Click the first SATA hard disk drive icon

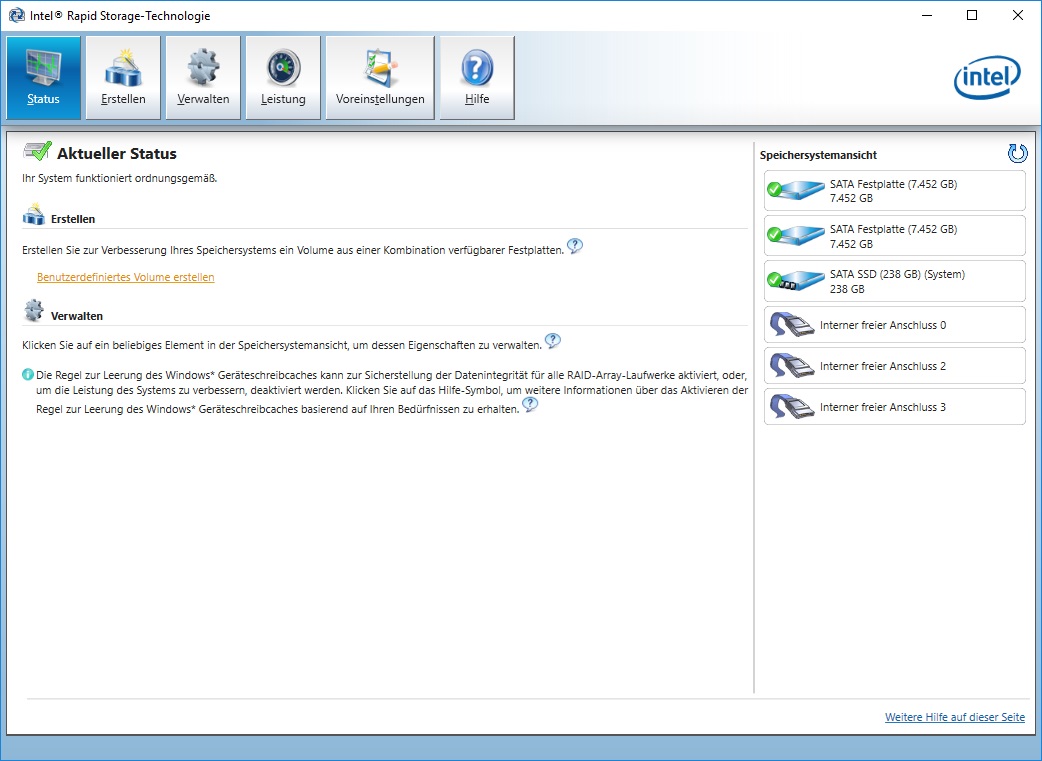coord(795,191)
